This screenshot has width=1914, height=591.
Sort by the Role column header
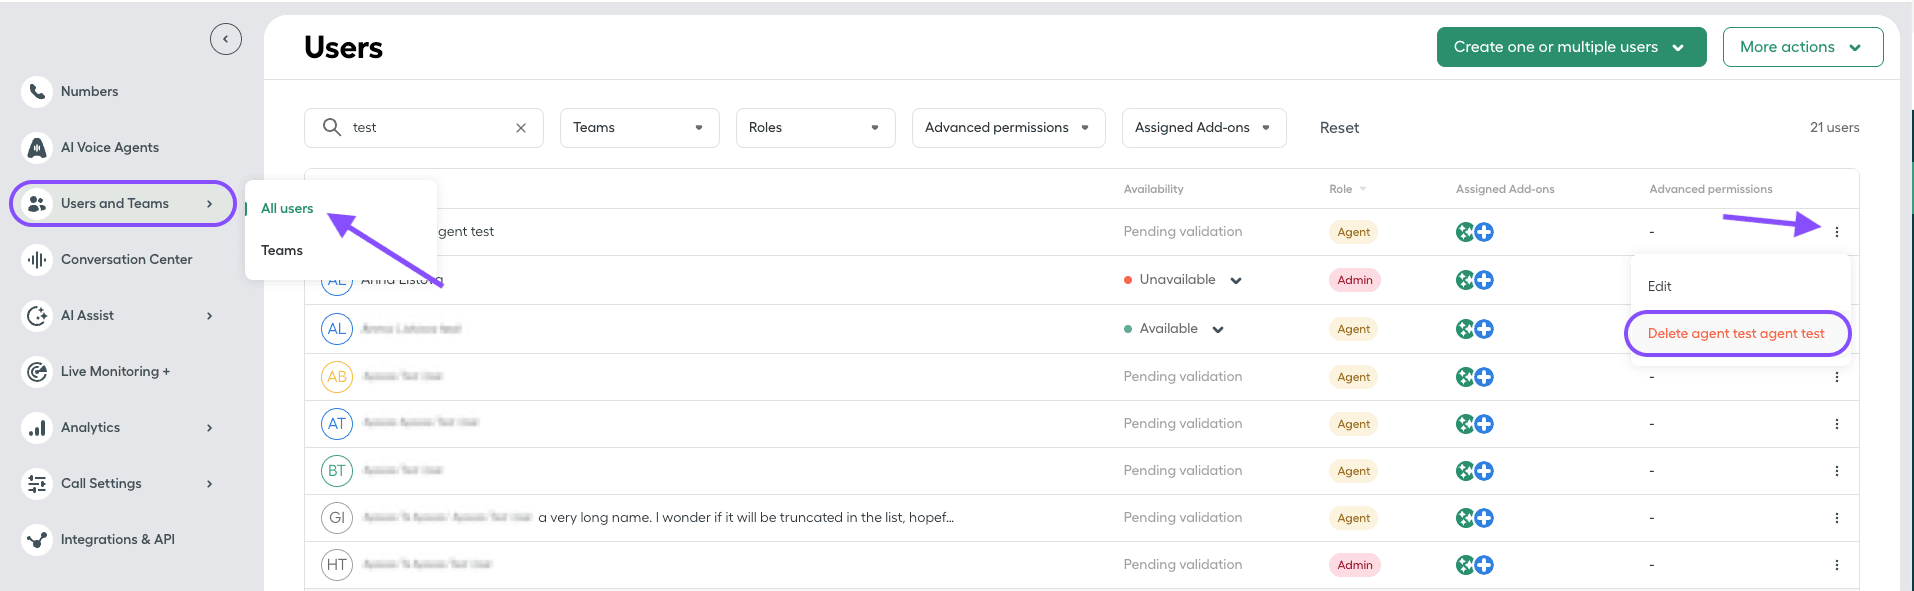[x=1347, y=189]
